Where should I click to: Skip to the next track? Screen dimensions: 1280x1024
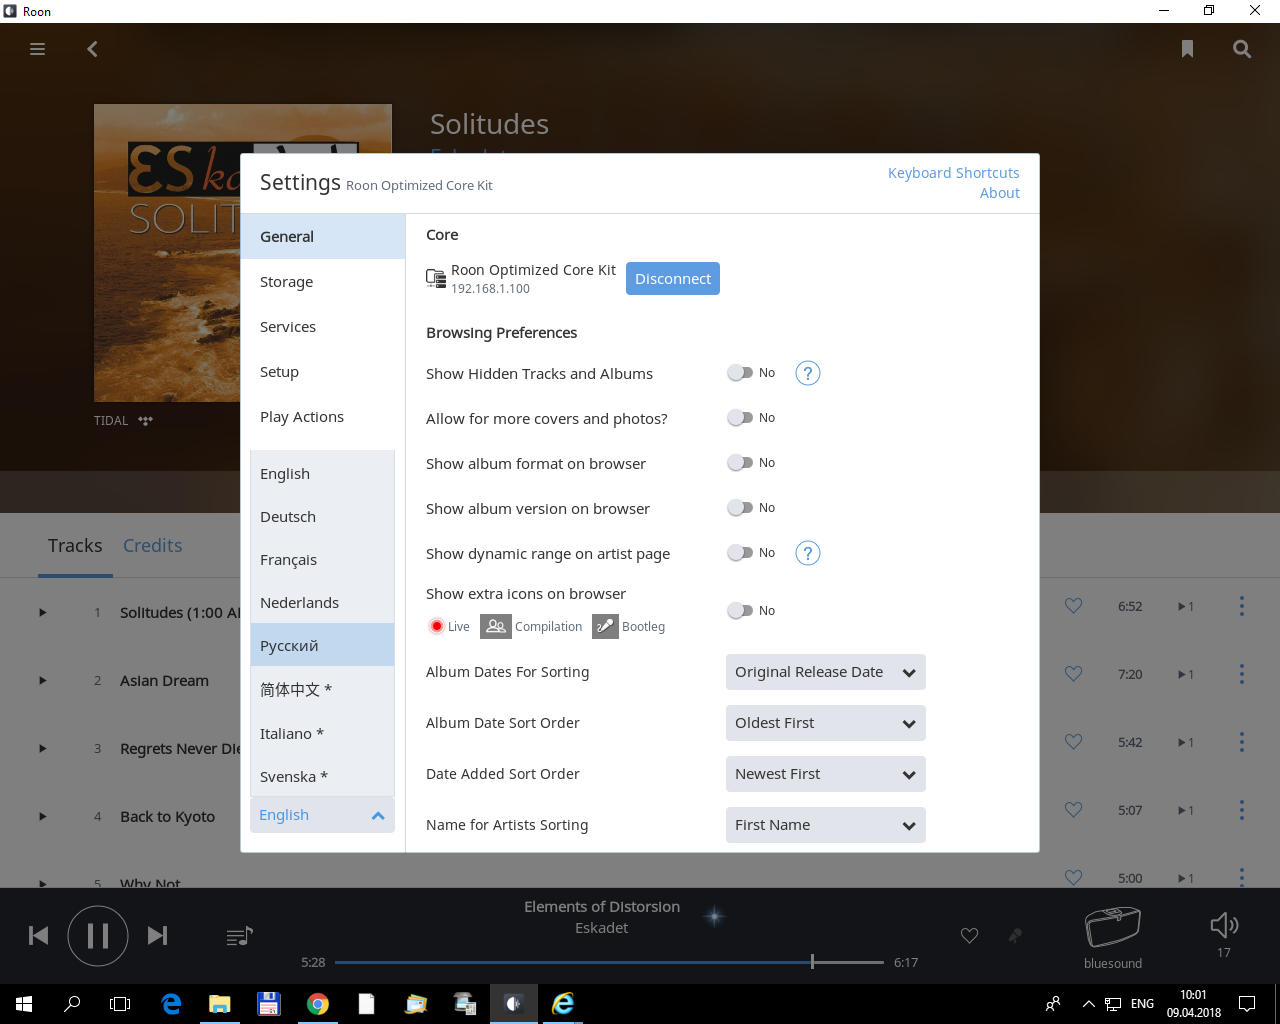tap(157, 936)
